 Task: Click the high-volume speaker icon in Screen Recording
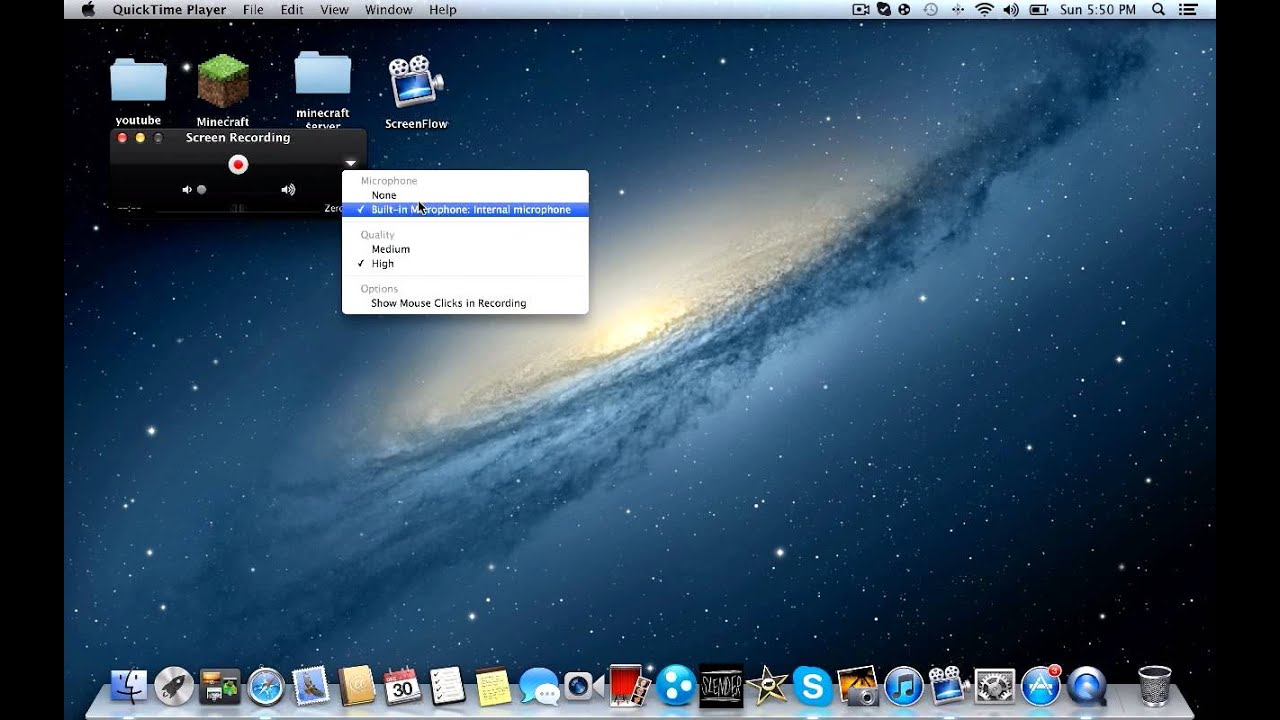click(x=288, y=189)
